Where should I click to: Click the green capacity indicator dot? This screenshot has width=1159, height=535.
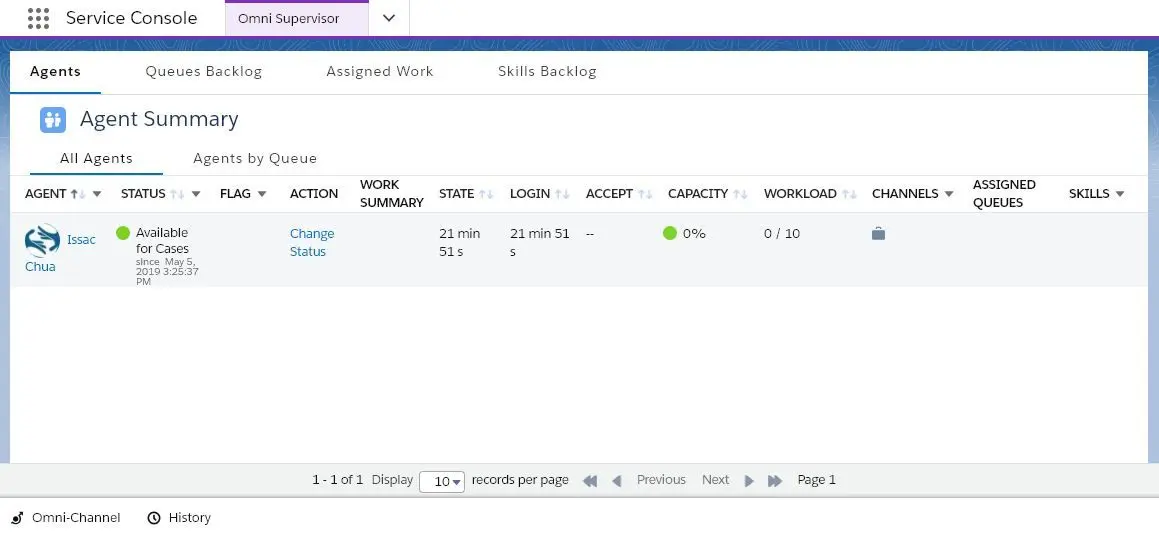point(670,234)
